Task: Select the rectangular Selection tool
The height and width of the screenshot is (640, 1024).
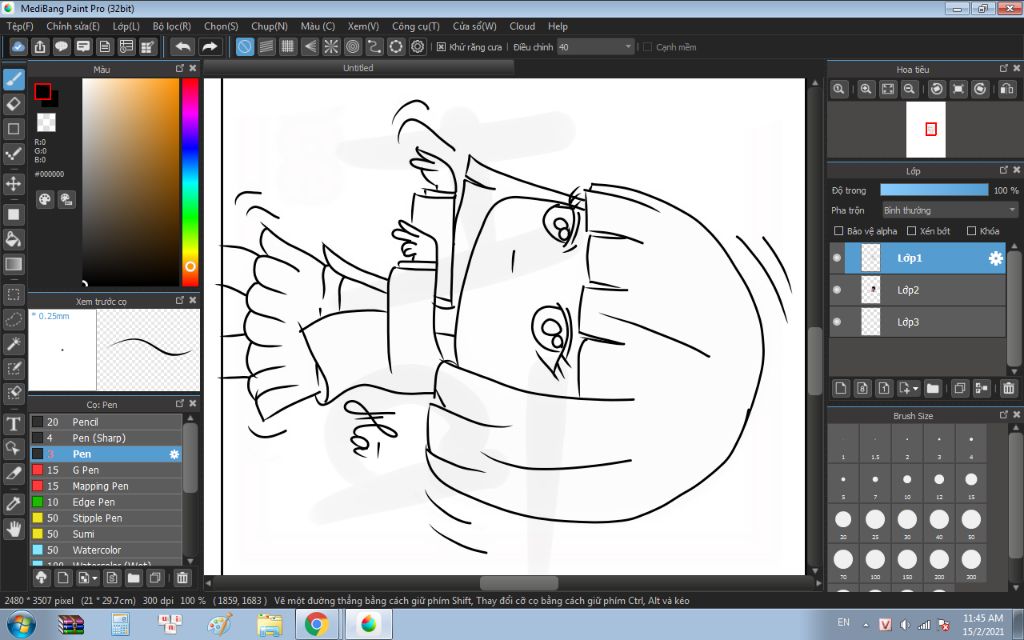Action: click(14, 295)
